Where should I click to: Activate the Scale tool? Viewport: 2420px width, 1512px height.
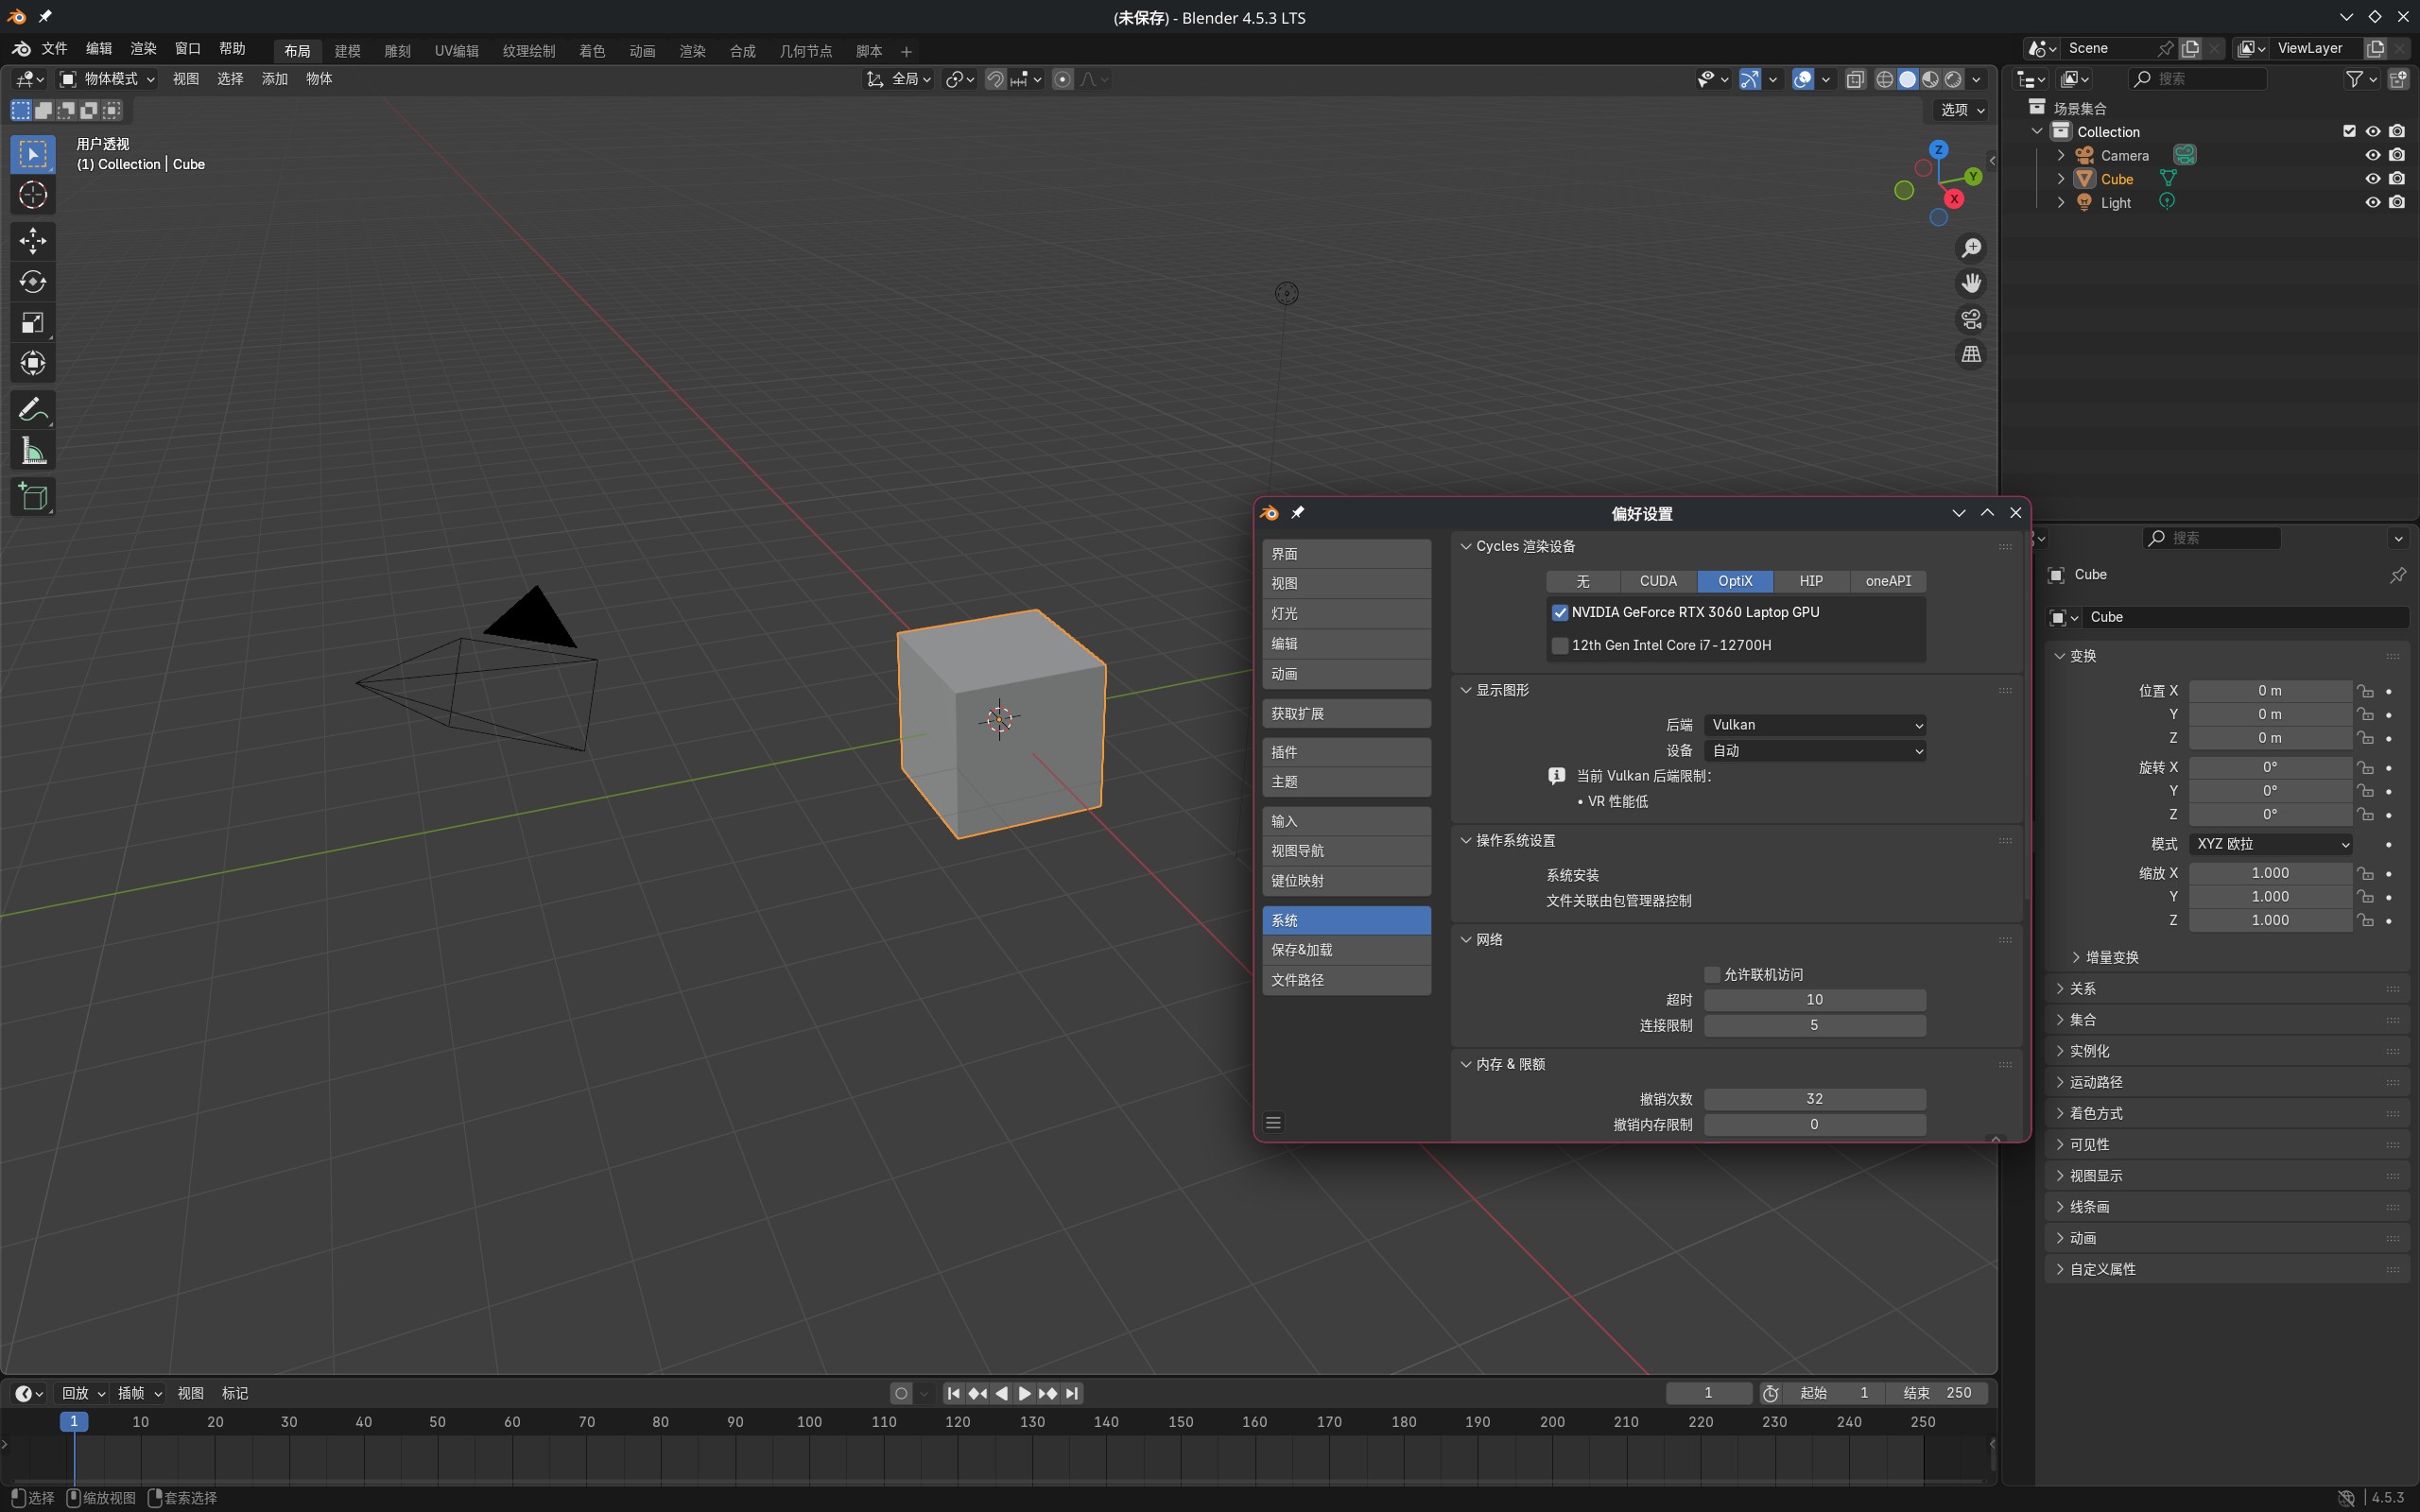click(x=33, y=322)
